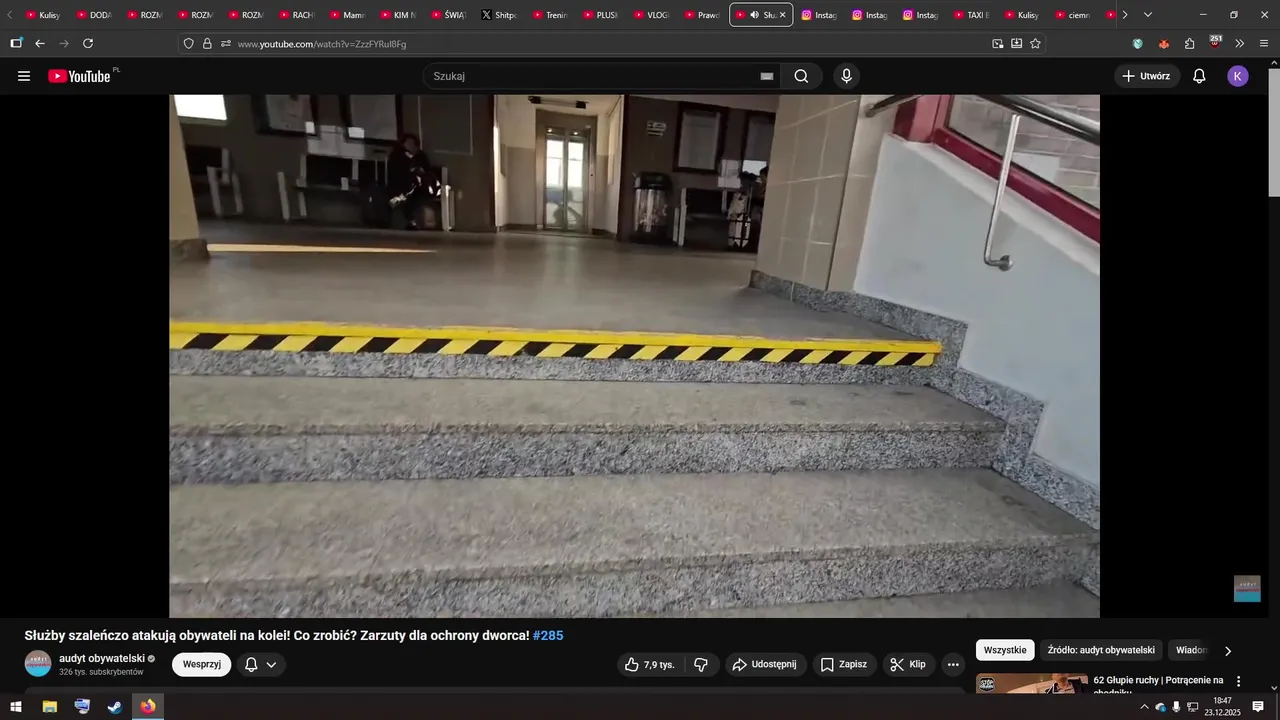Open the downloads counter icon showing 251

click(x=1215, y=42)
